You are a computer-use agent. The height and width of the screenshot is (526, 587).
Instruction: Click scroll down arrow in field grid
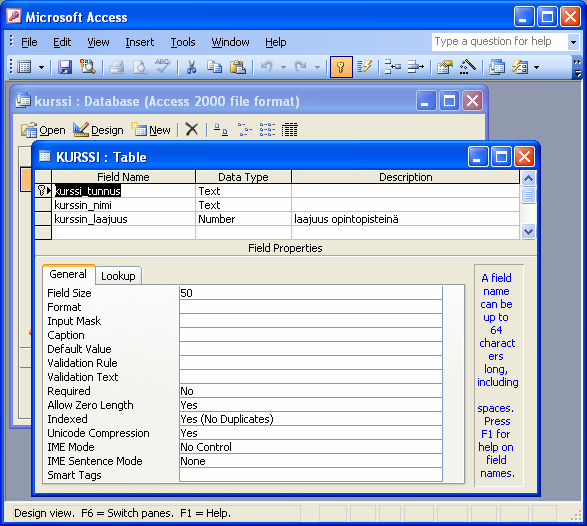[x=528, y=232]
